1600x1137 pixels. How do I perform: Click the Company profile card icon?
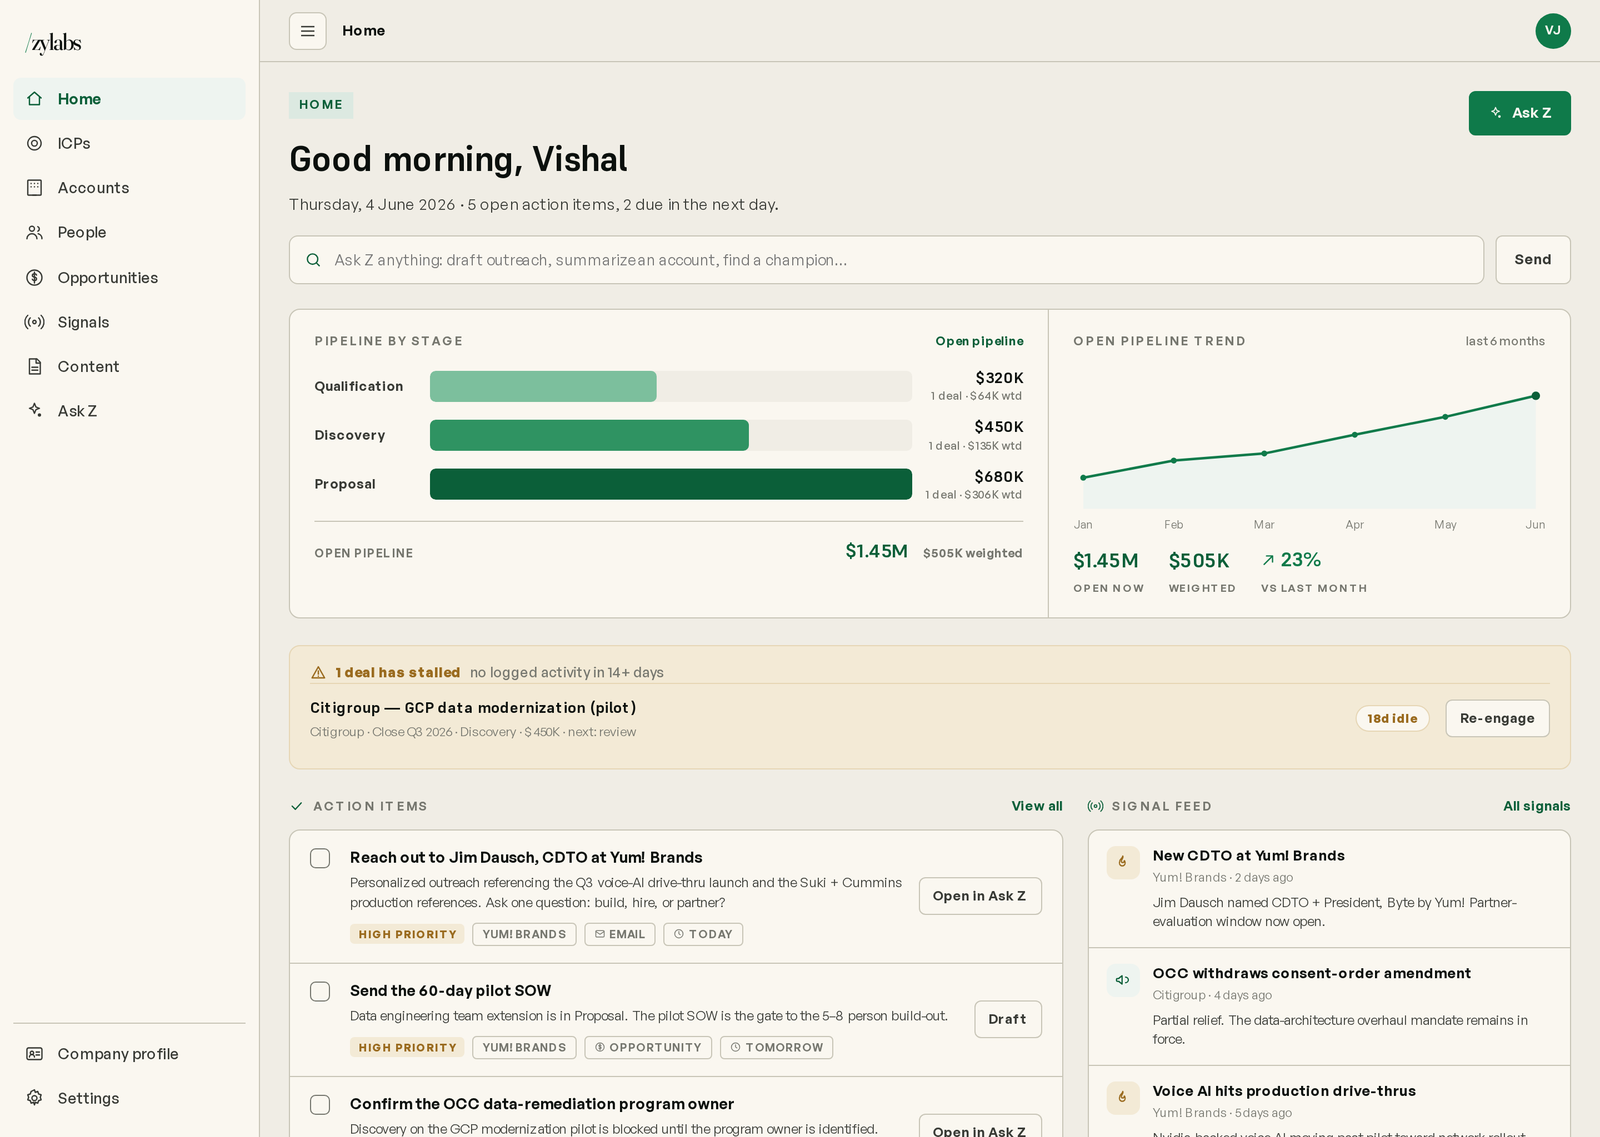tap(35, 1054)
